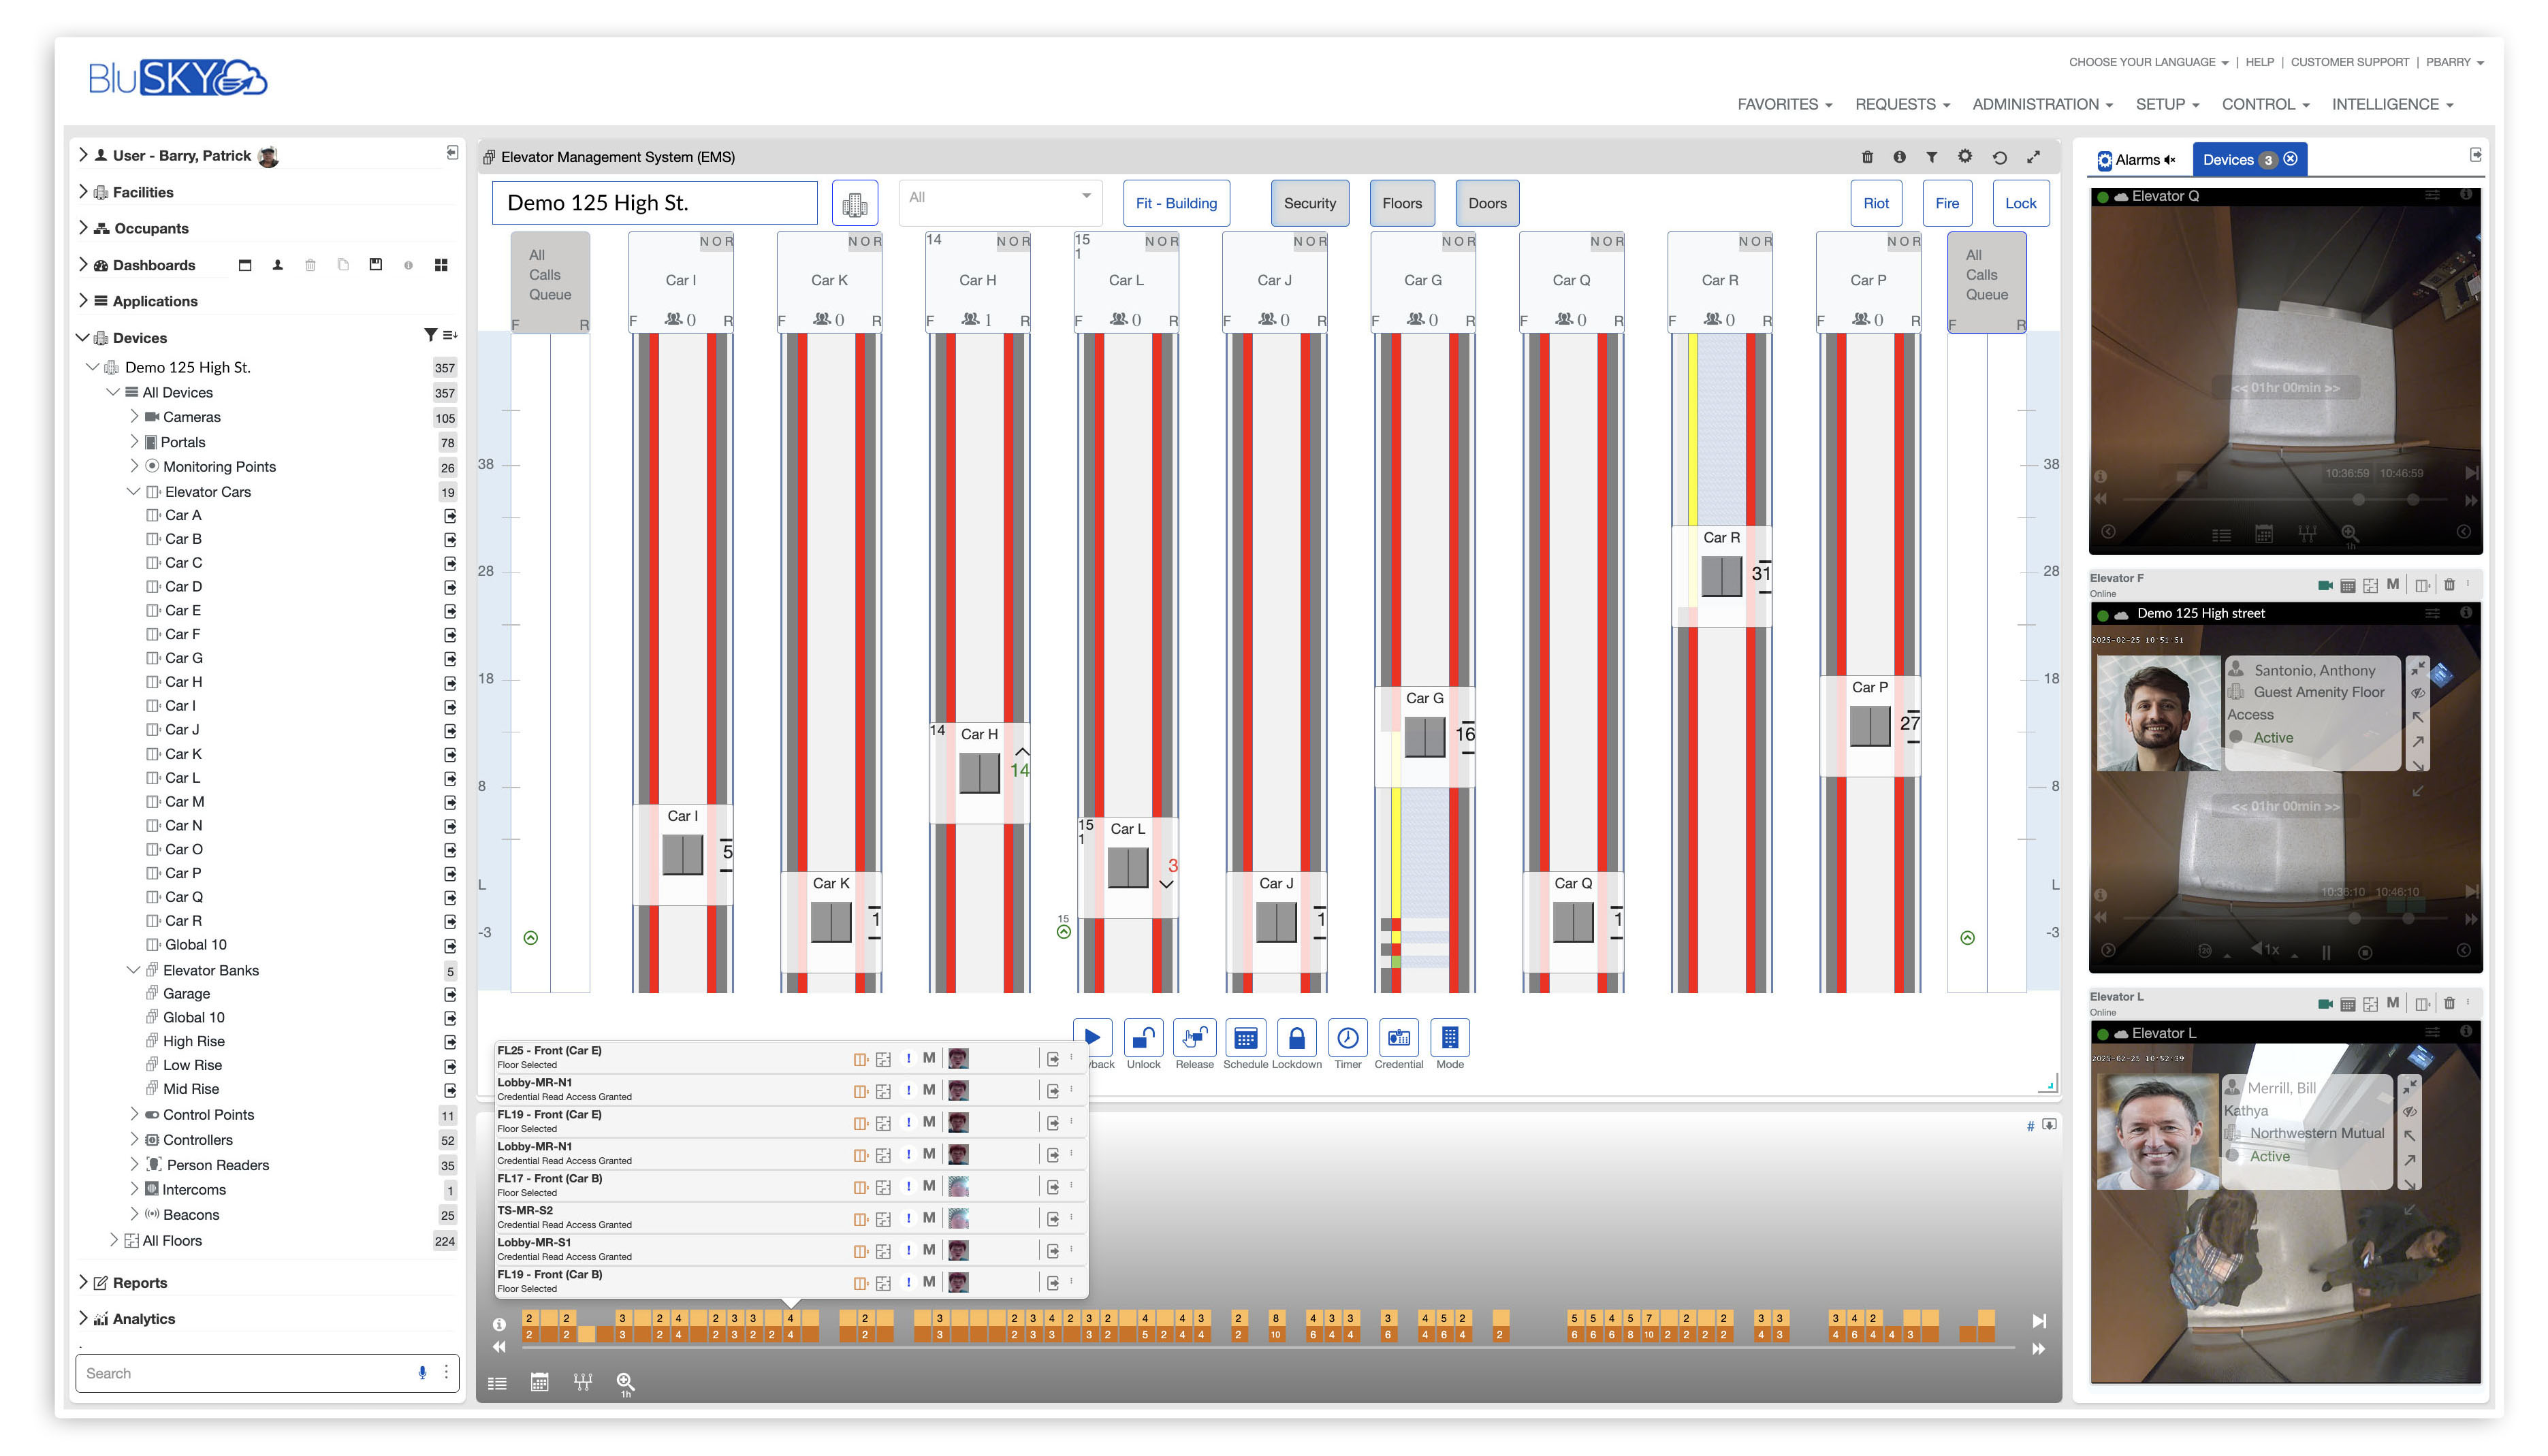Open the Mode keypad icon
The width and height of the screenshot is (2548, 1456).
tap(1449, 1039)
